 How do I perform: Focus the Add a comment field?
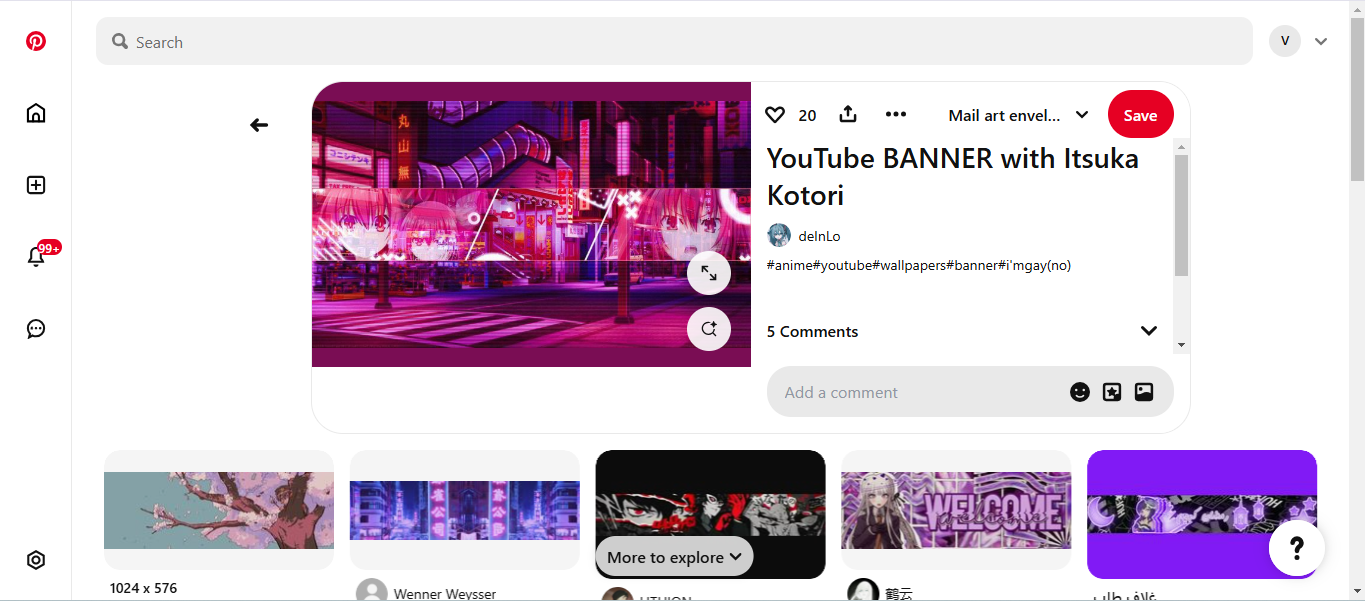pos(920,392)
